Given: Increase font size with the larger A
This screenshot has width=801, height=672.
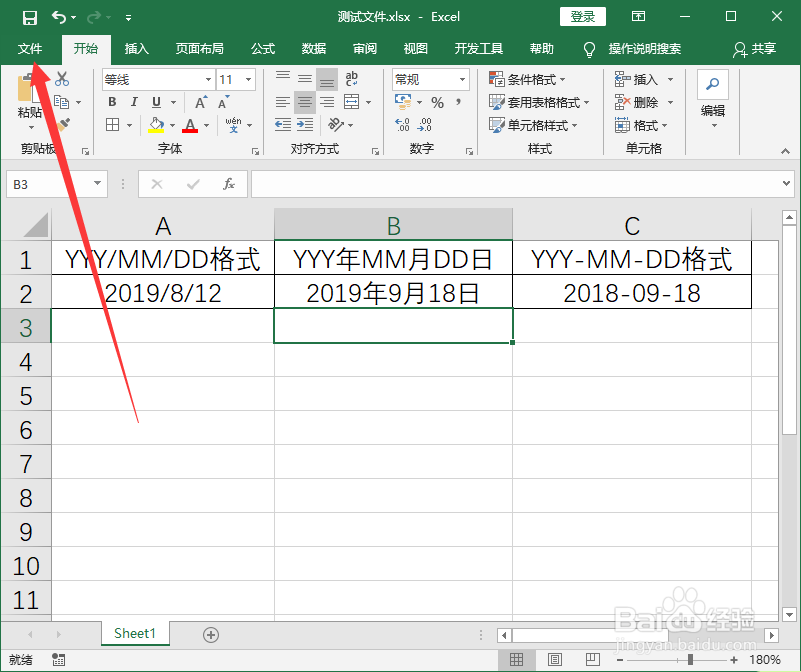Looking at the screenshot, I should click(201, 102).
